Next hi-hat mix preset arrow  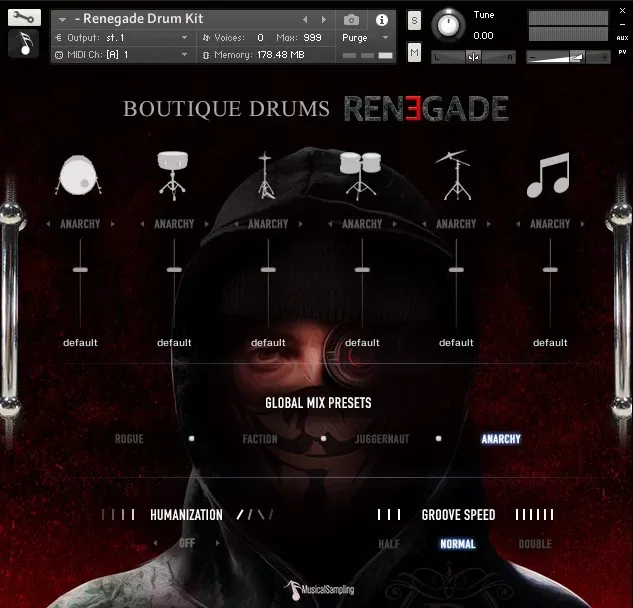(301, 224)
